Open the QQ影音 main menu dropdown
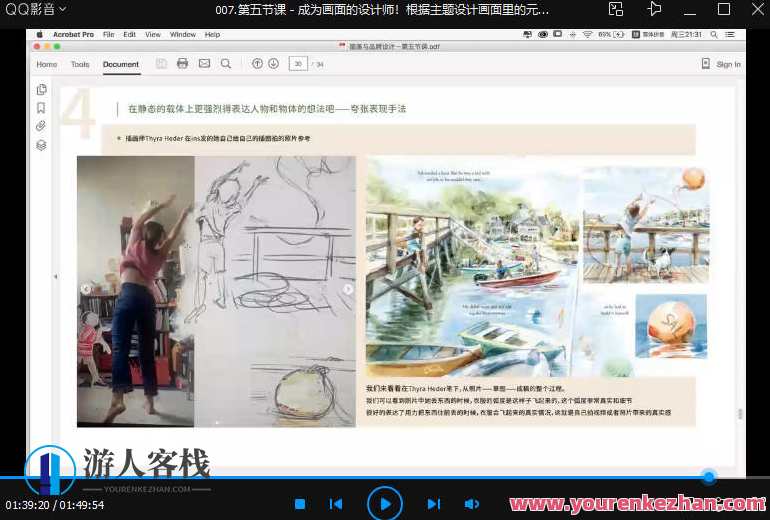This screenshot has width=770, height=520. 35,9
